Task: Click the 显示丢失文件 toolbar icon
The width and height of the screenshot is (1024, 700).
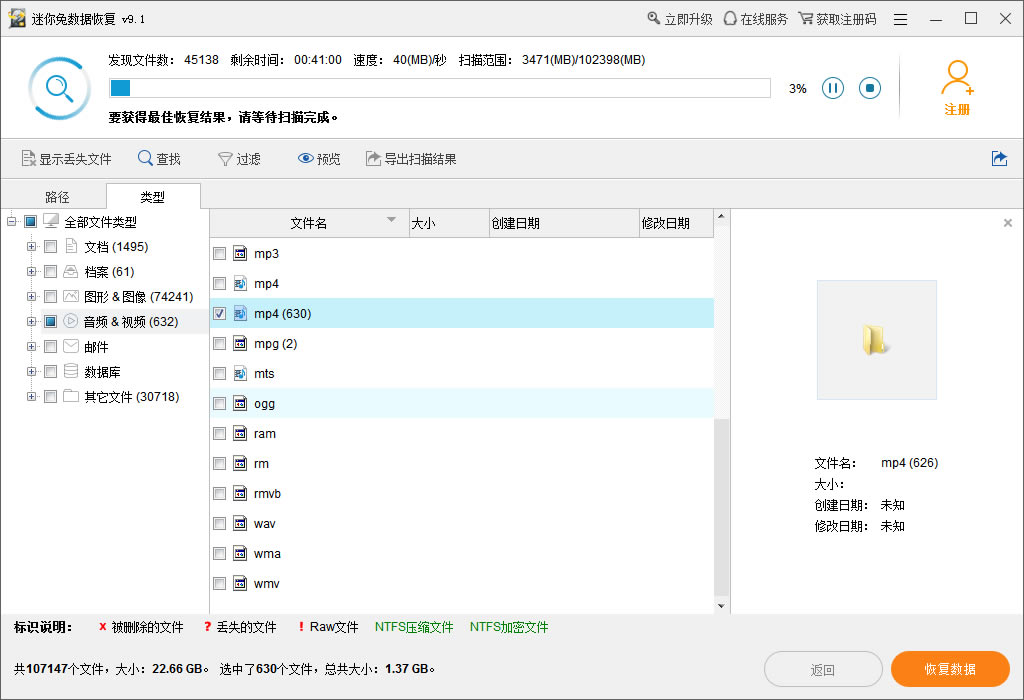Action: [x=66, y=158]
